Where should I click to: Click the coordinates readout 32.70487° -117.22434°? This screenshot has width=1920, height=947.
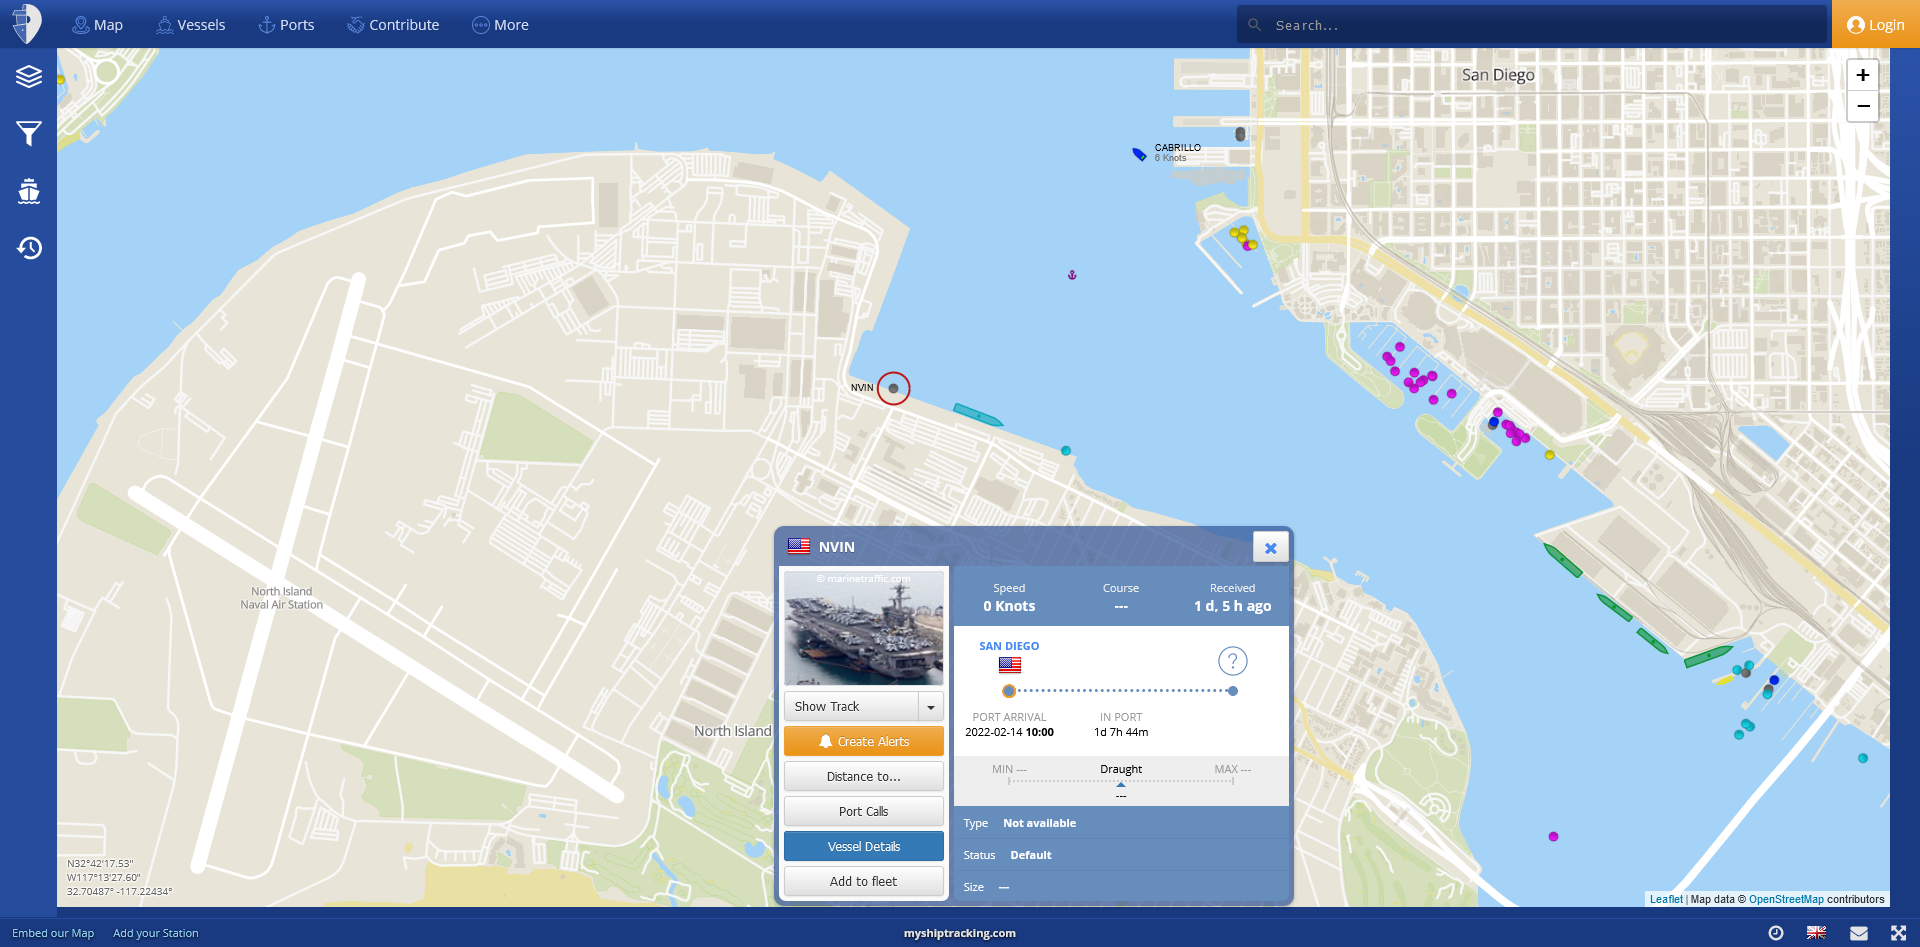pos(119,891)
